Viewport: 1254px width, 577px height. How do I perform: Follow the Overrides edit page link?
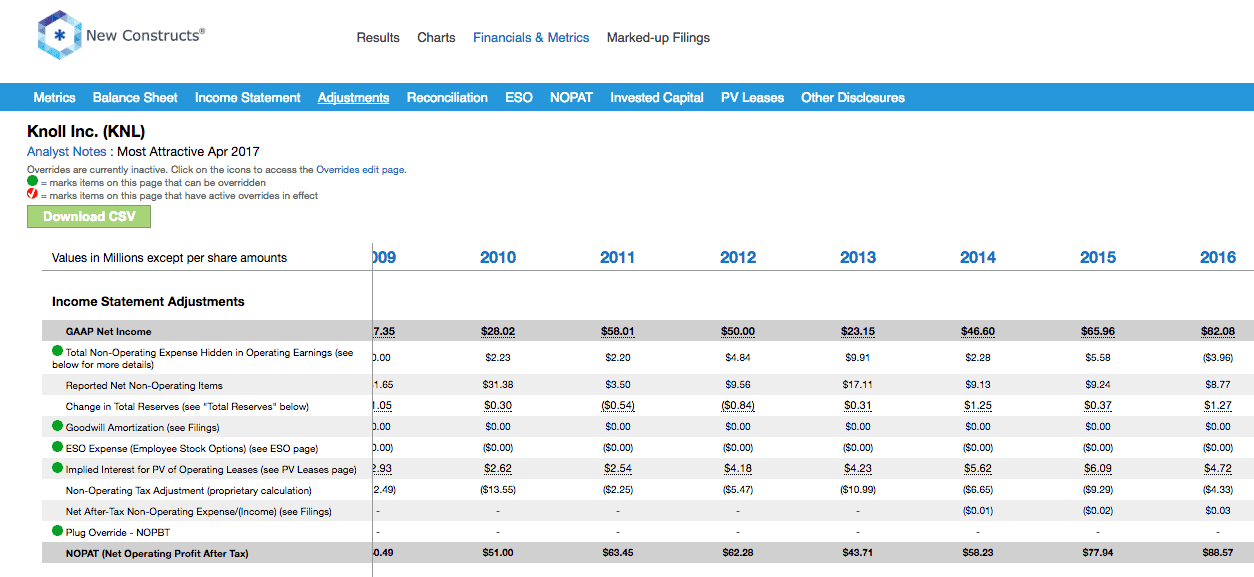tap(360, 170)
